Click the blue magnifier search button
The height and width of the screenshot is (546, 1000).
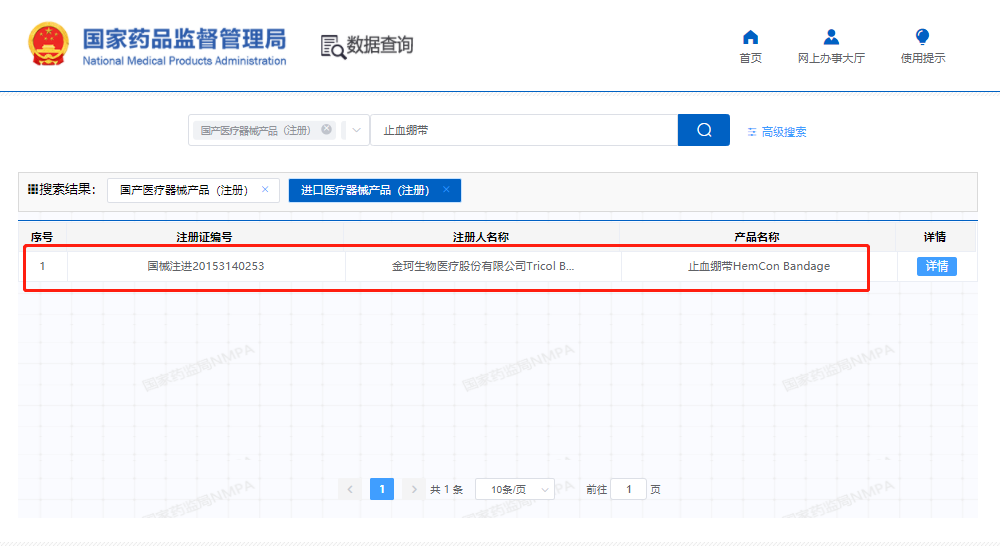pos(703,130)
